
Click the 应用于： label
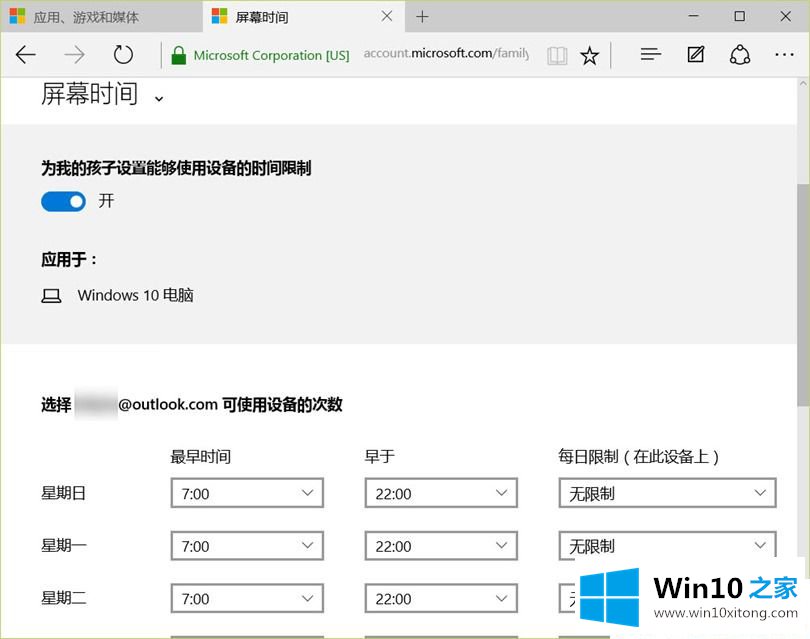(69, 259)
